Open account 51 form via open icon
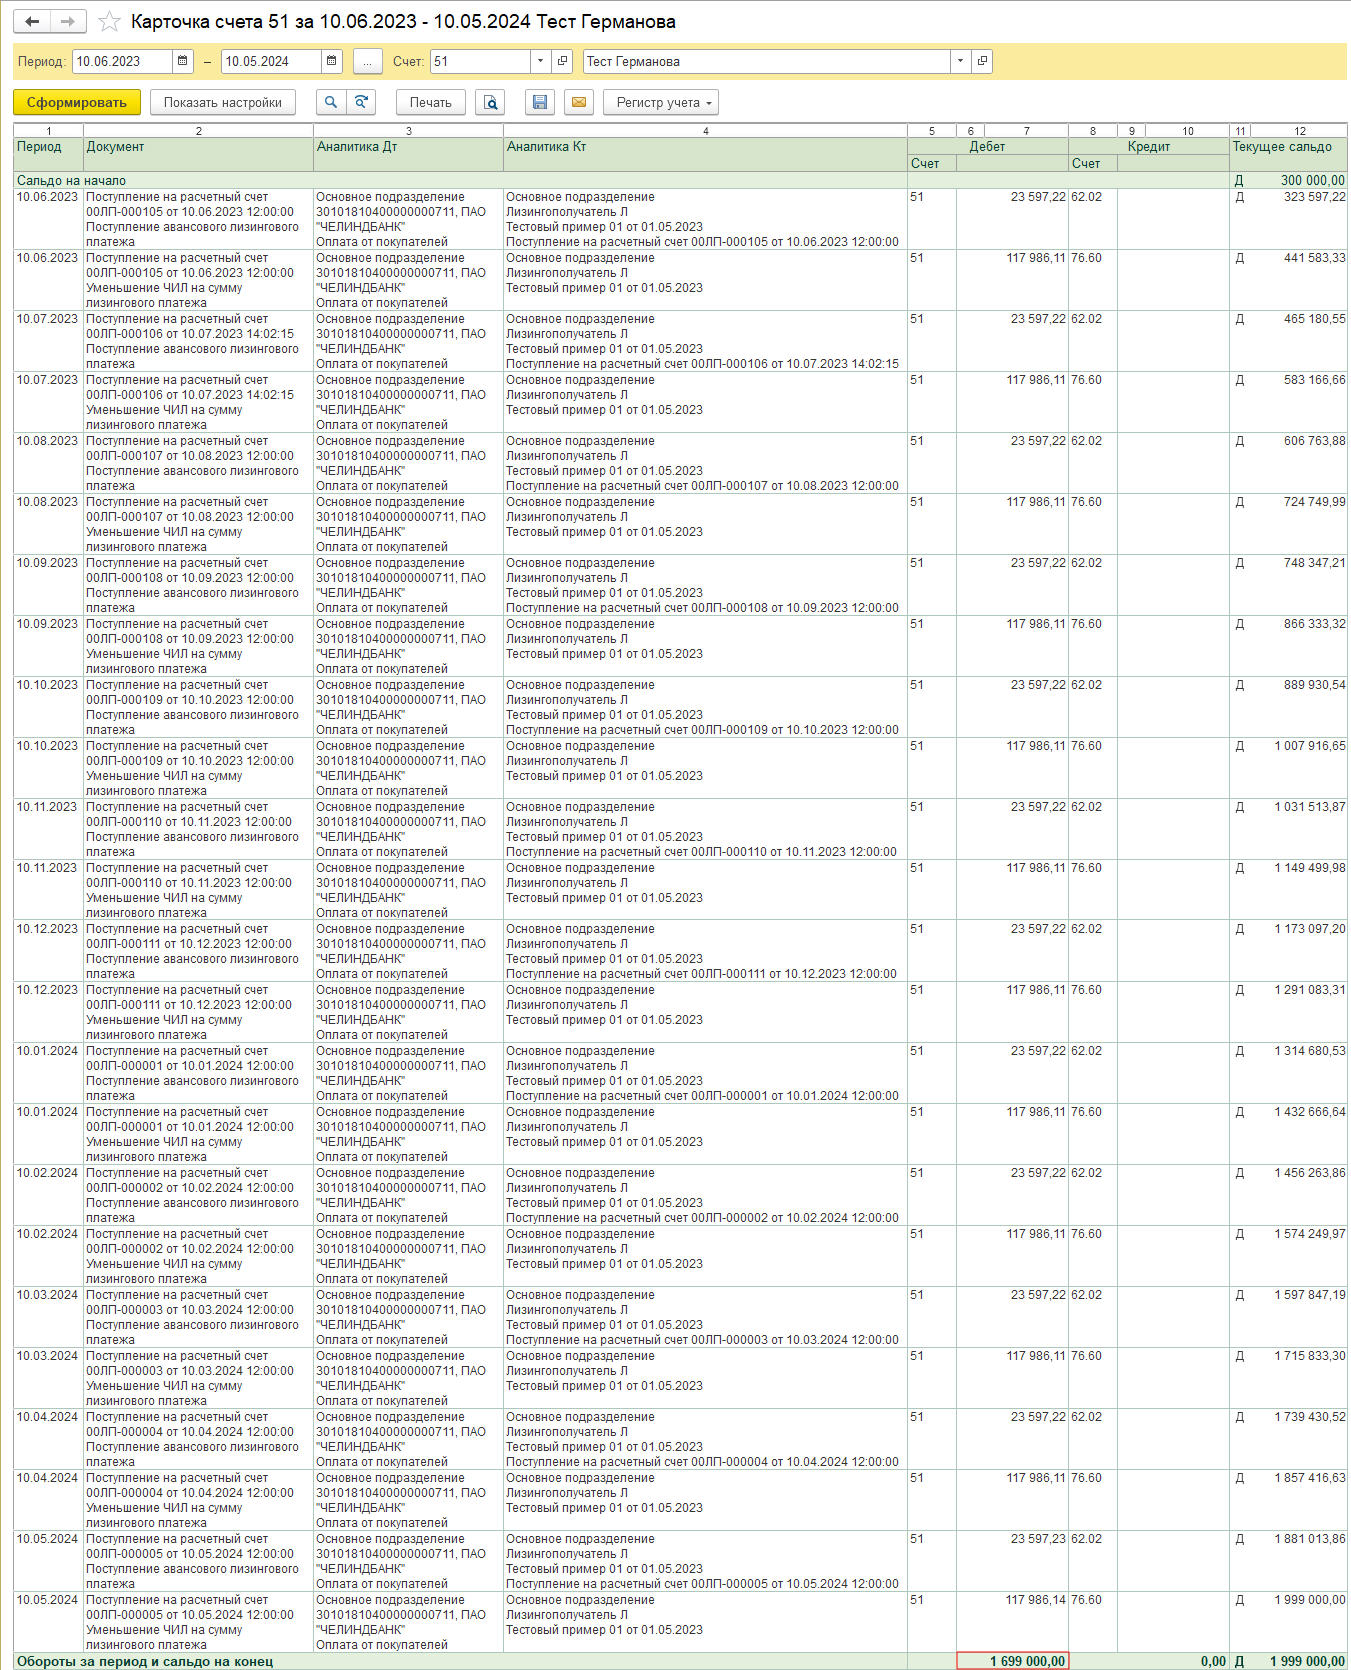 [x=562, y=61]
